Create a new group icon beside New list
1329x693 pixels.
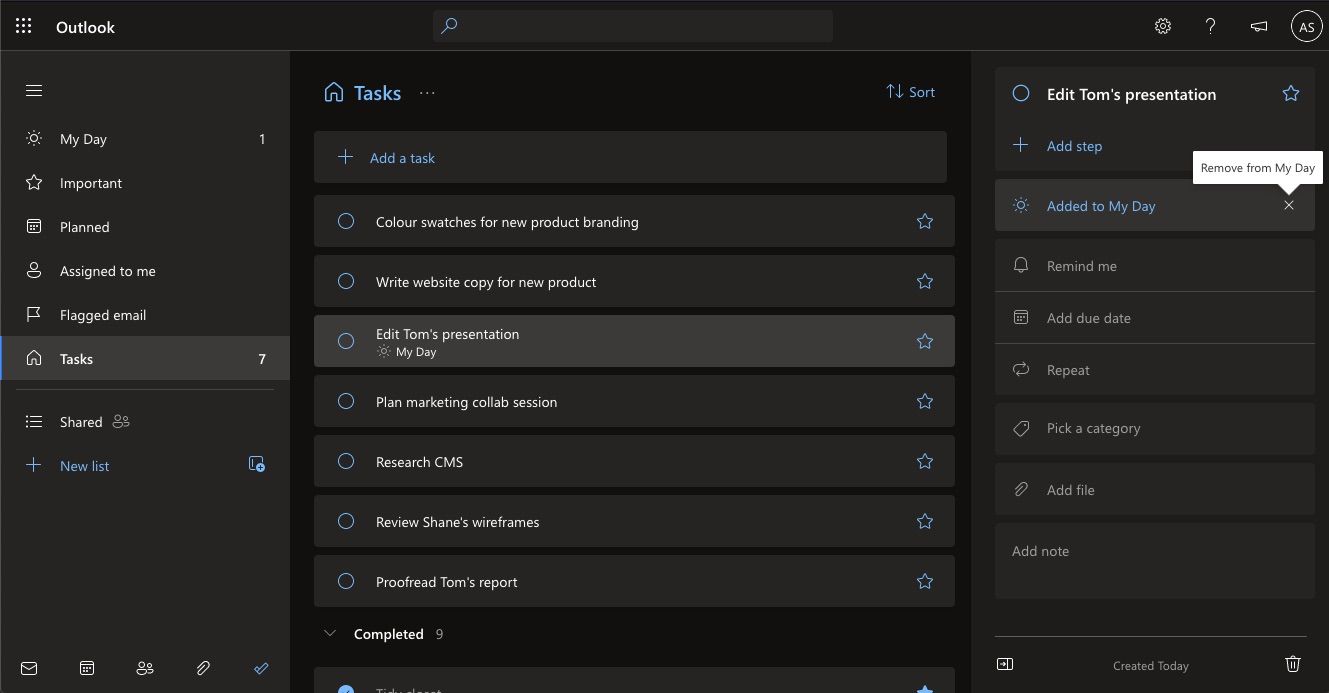point(257,464)
